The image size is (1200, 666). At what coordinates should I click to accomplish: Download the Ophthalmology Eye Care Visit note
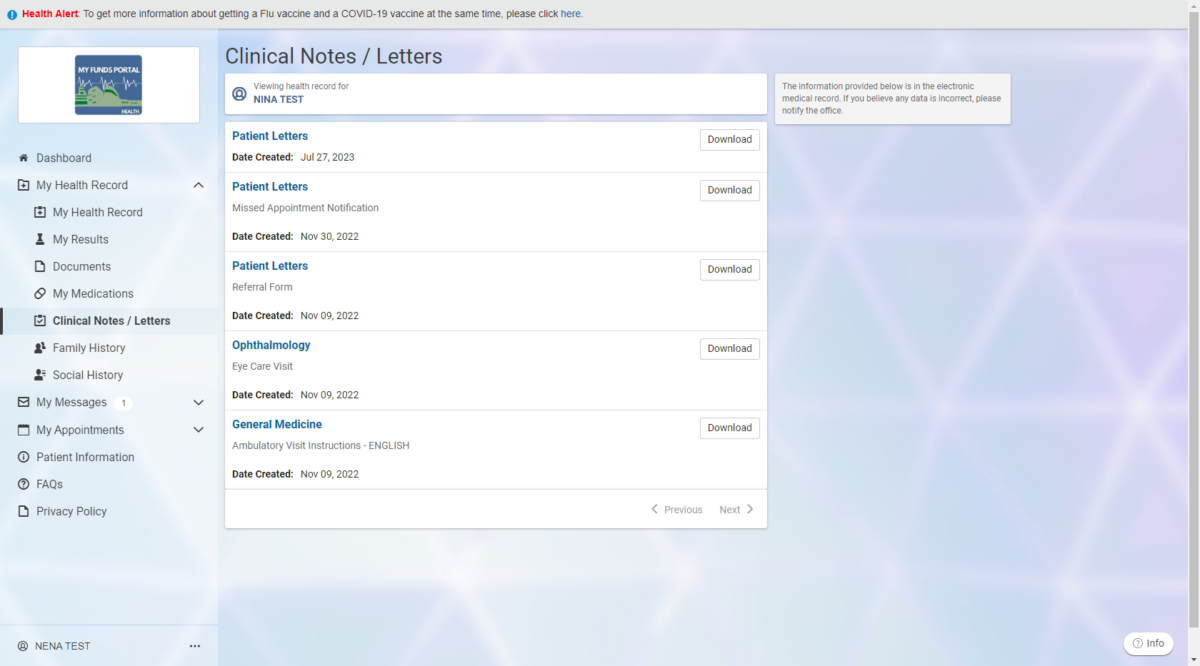[x=729, y=348]
